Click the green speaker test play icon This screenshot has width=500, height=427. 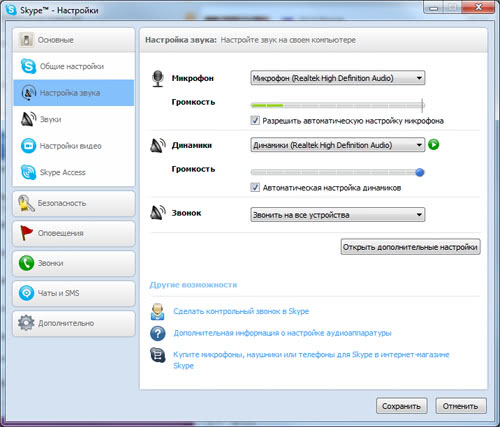coord(433,145)
